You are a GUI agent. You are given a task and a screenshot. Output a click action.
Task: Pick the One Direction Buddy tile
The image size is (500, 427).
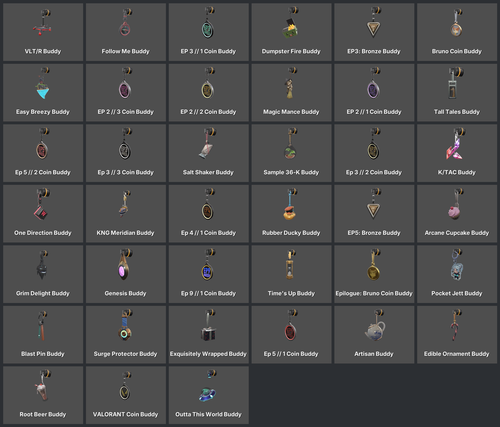(43, 214)
